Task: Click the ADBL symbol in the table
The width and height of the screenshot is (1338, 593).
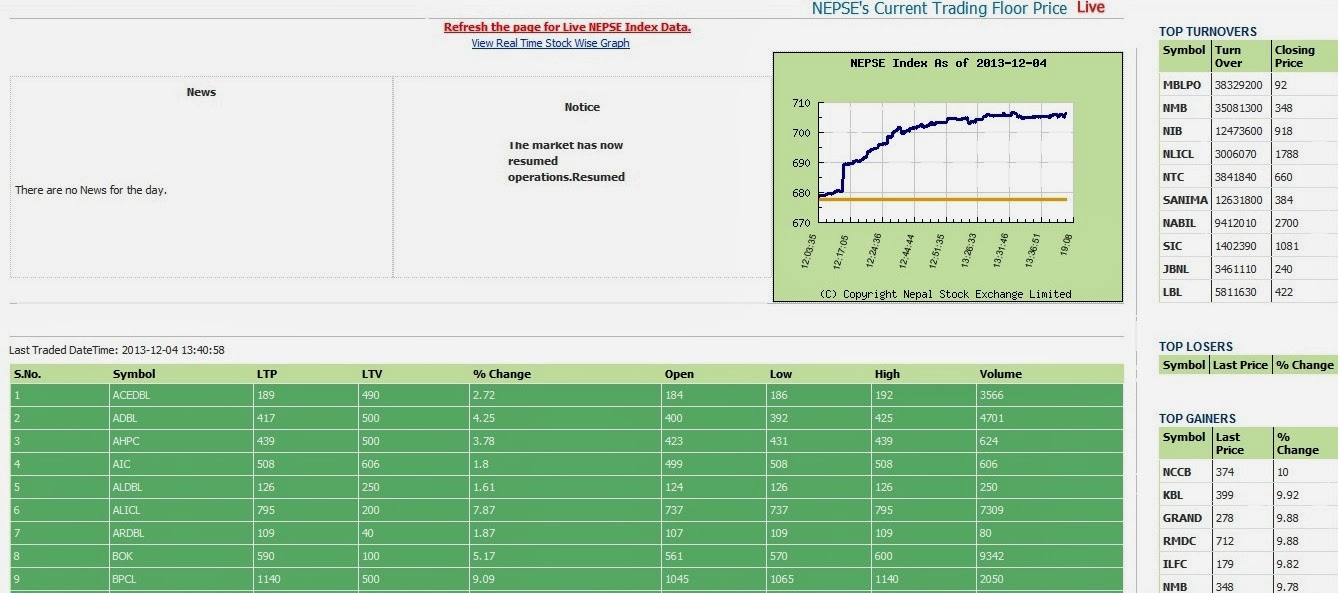Action: (x=125, y=418)
